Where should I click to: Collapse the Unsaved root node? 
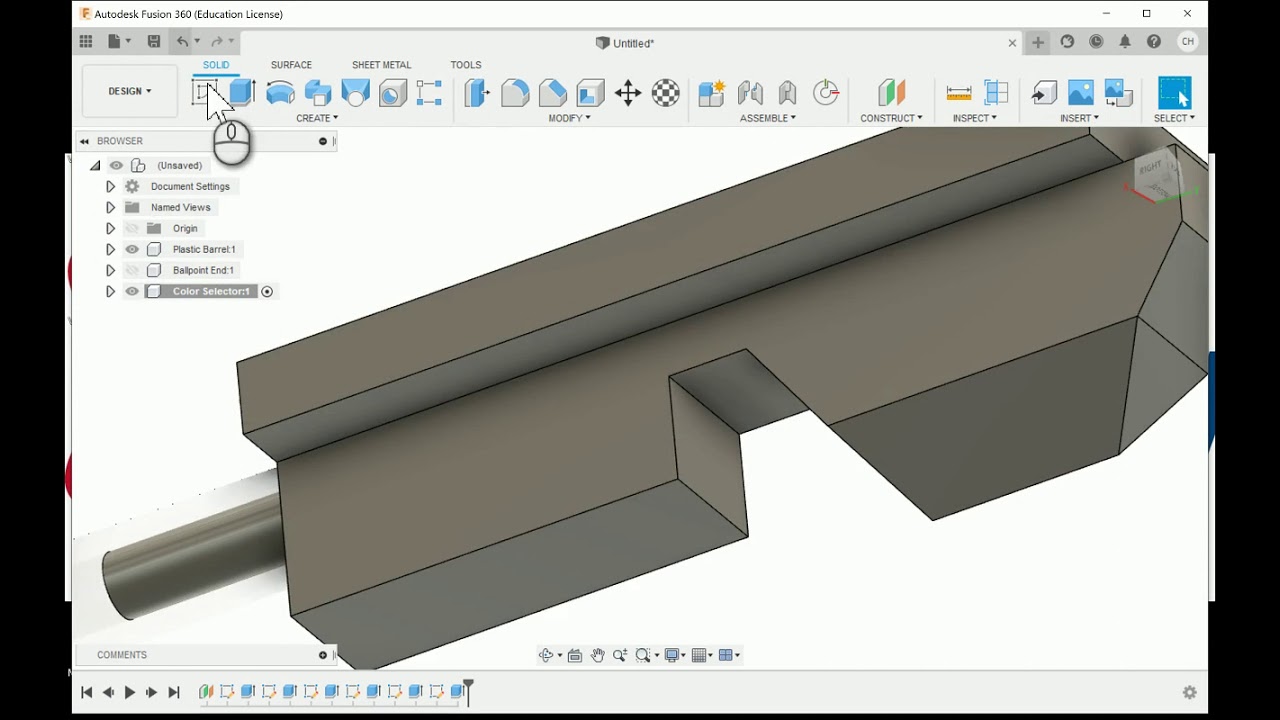point(95,165)
